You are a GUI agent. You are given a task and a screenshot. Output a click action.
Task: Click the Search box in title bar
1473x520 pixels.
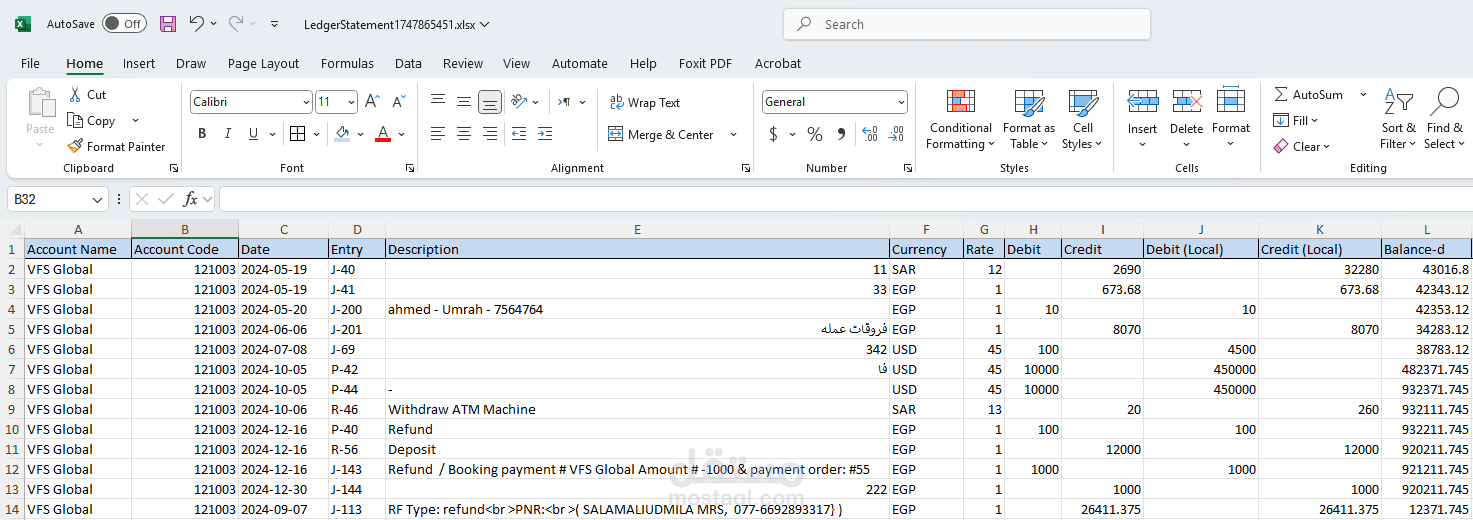(966, 24)
